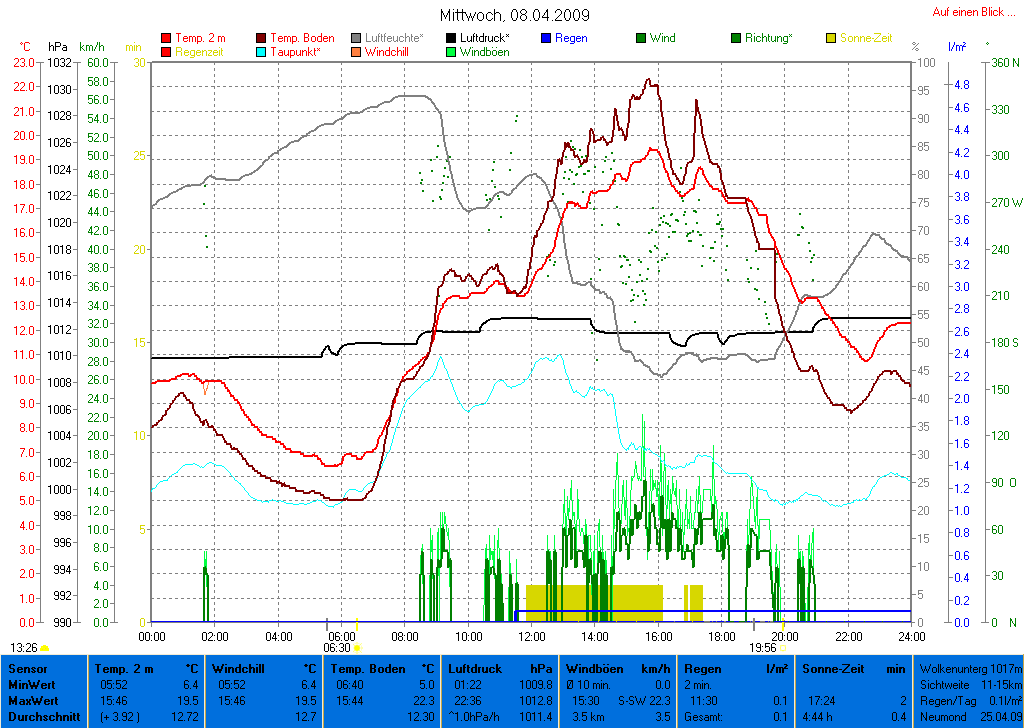
Task: Click the sunset time marker 19:56
Action: (x=762, y=647)
